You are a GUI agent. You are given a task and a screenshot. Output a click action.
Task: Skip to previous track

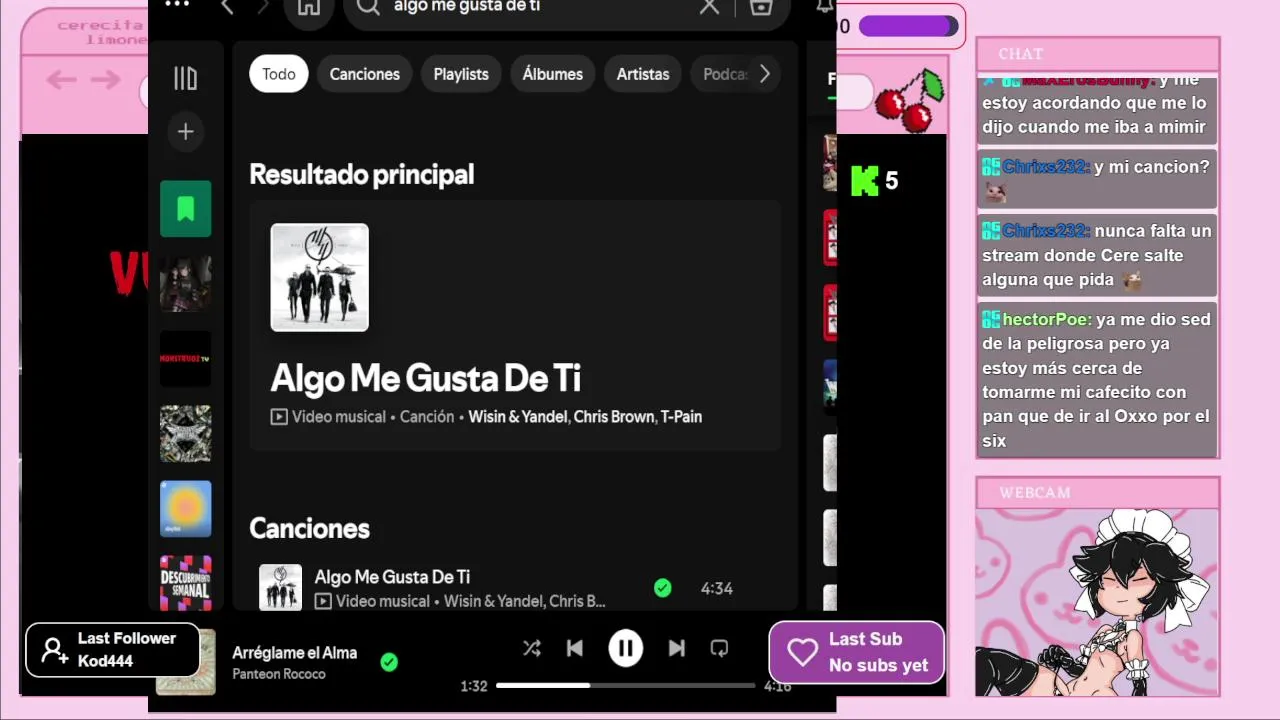point(575,649)
